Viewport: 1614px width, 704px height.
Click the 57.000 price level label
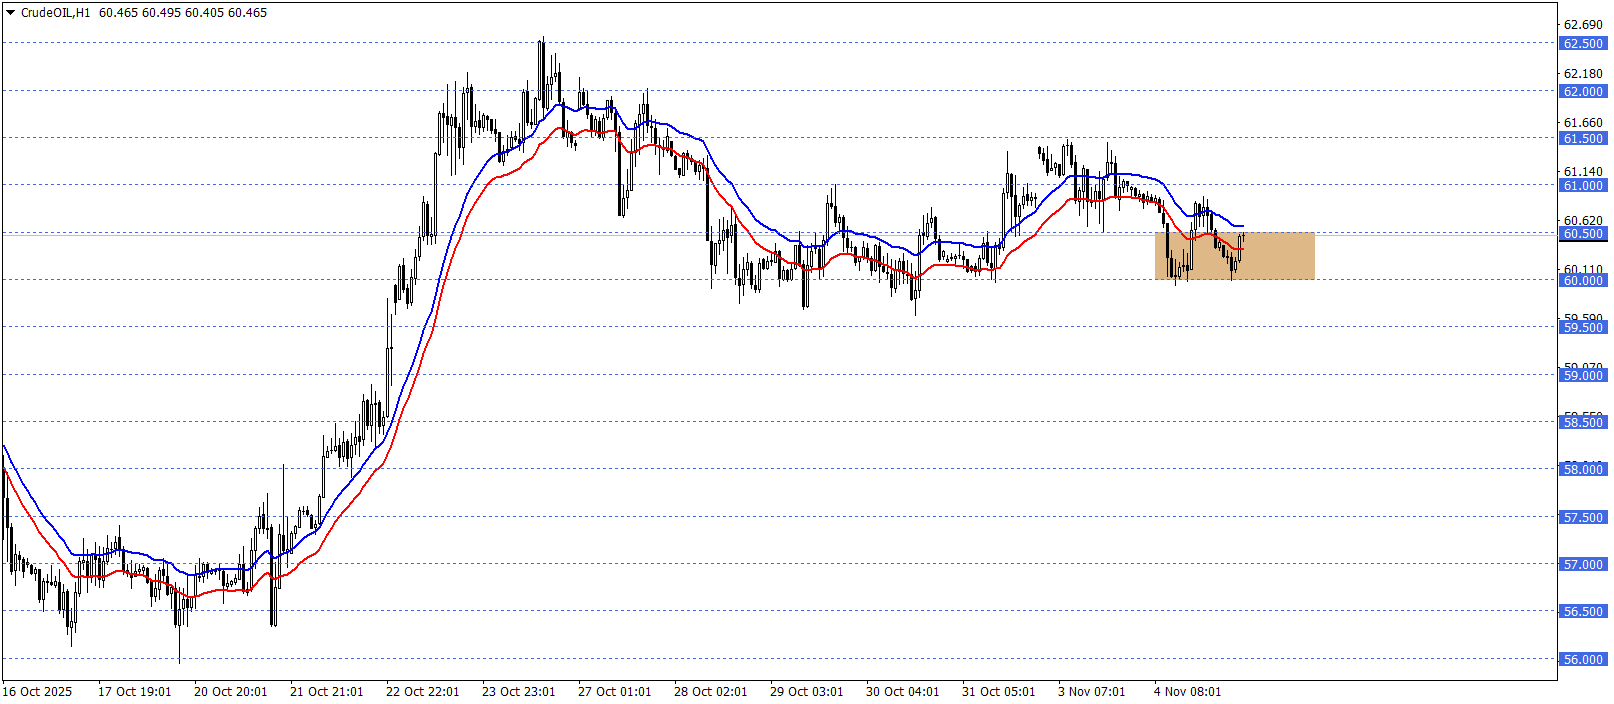[1582, 564]
